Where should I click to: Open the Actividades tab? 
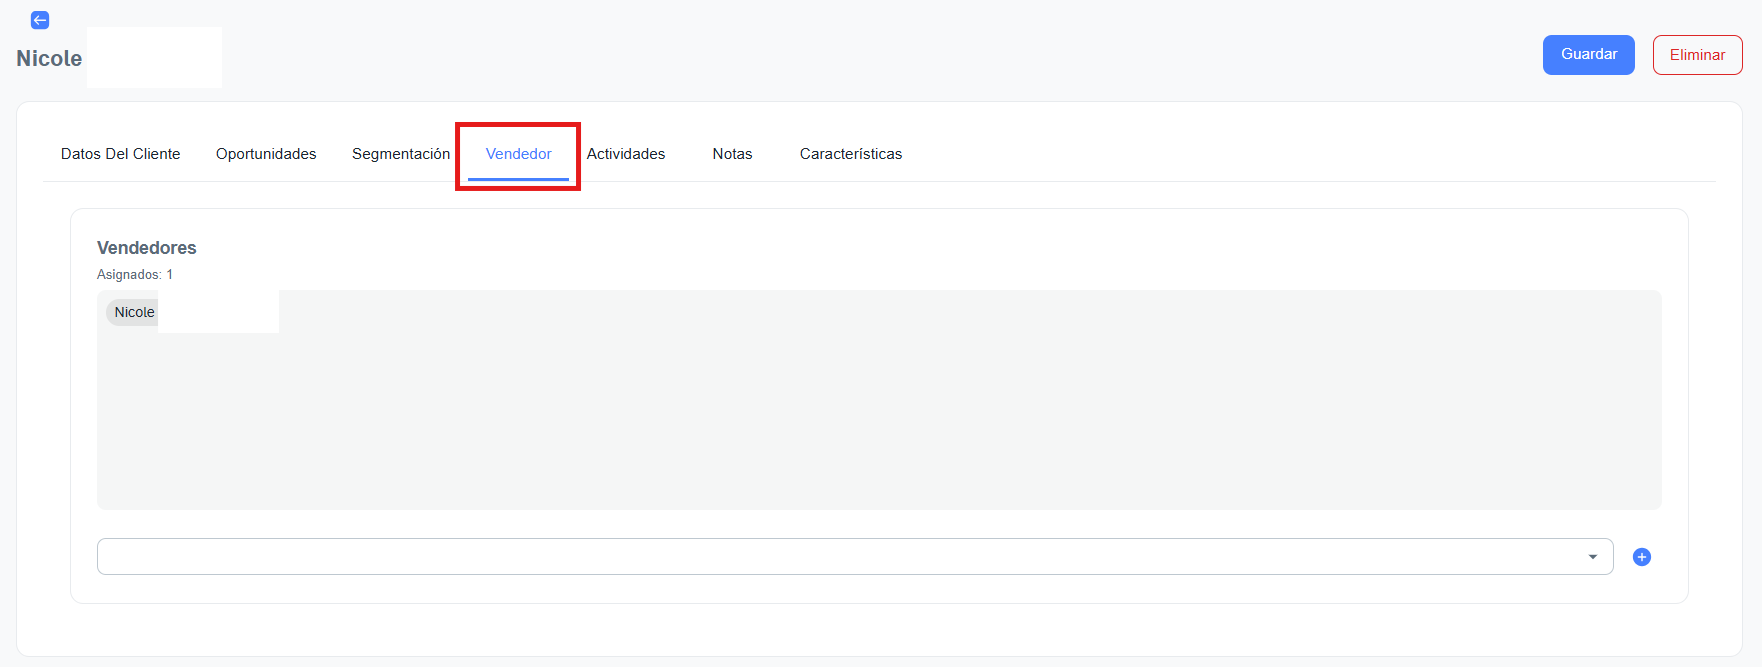click(626, 154)
